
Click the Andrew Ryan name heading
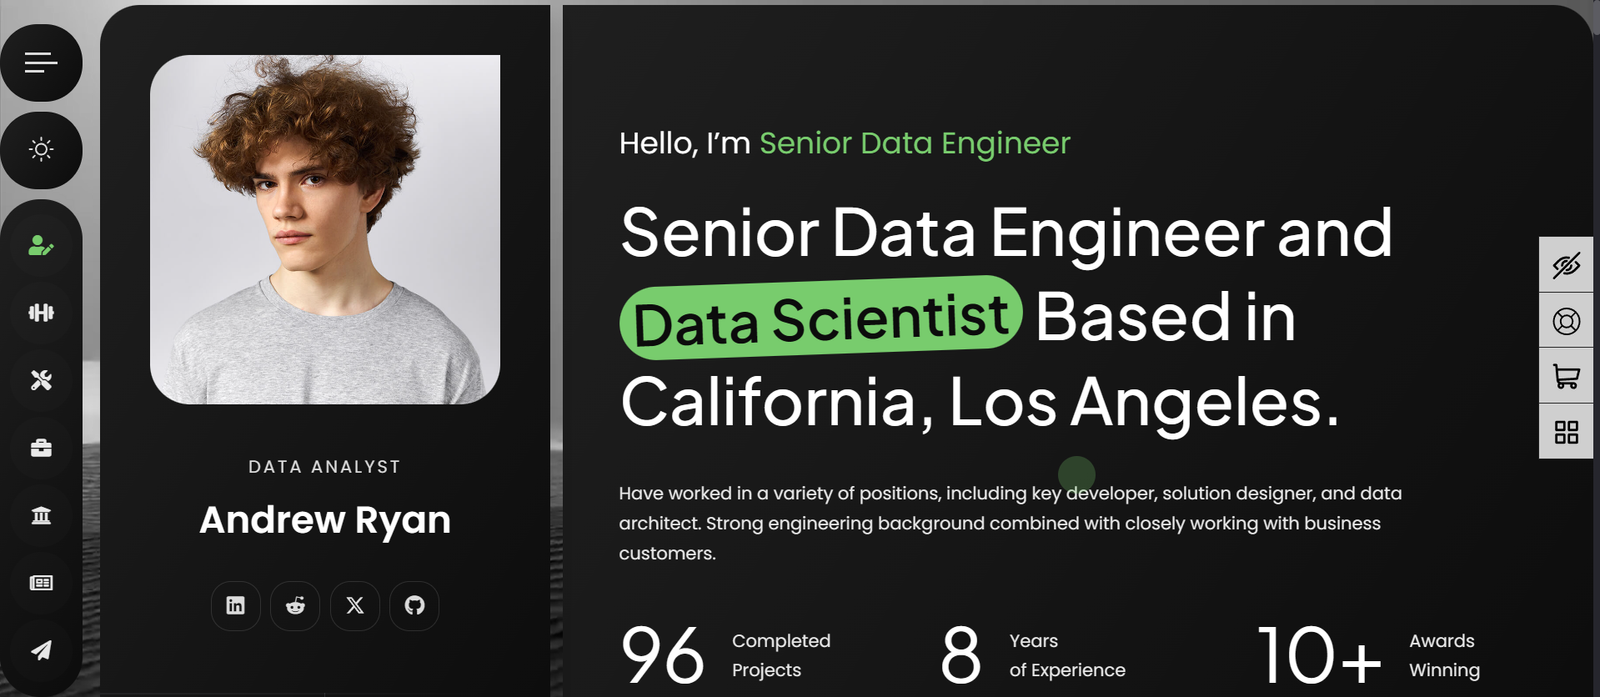325,520
